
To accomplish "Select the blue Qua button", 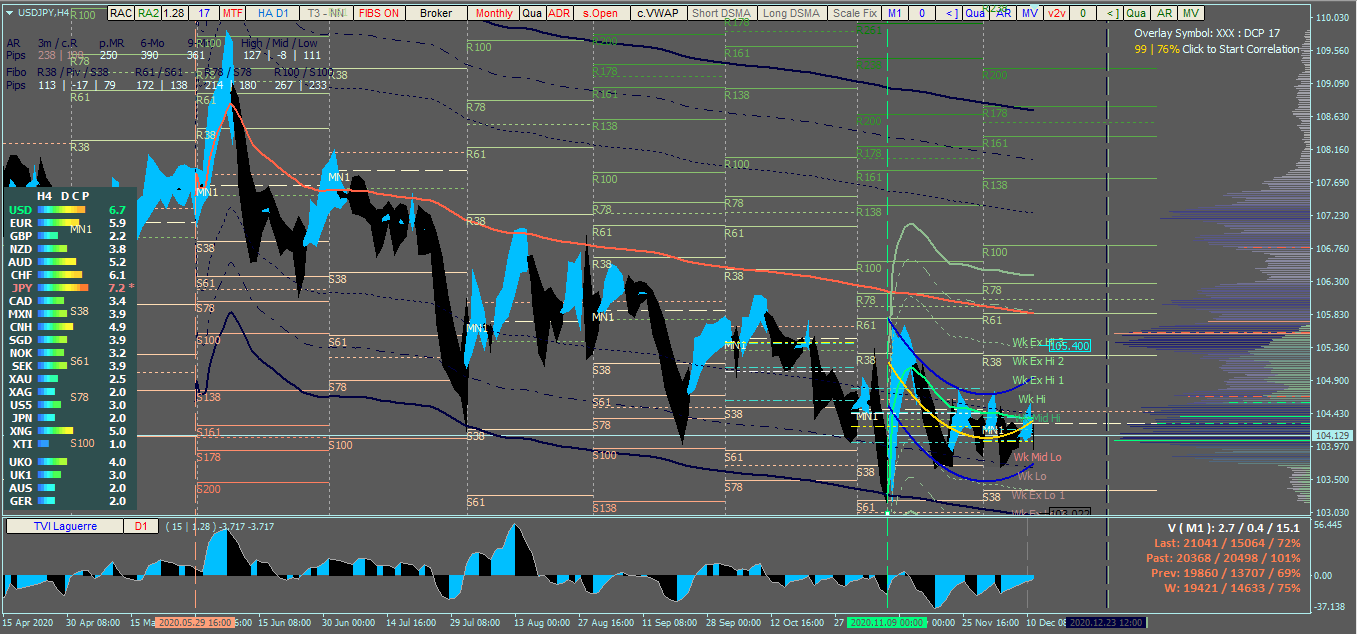I will [975, 13].
